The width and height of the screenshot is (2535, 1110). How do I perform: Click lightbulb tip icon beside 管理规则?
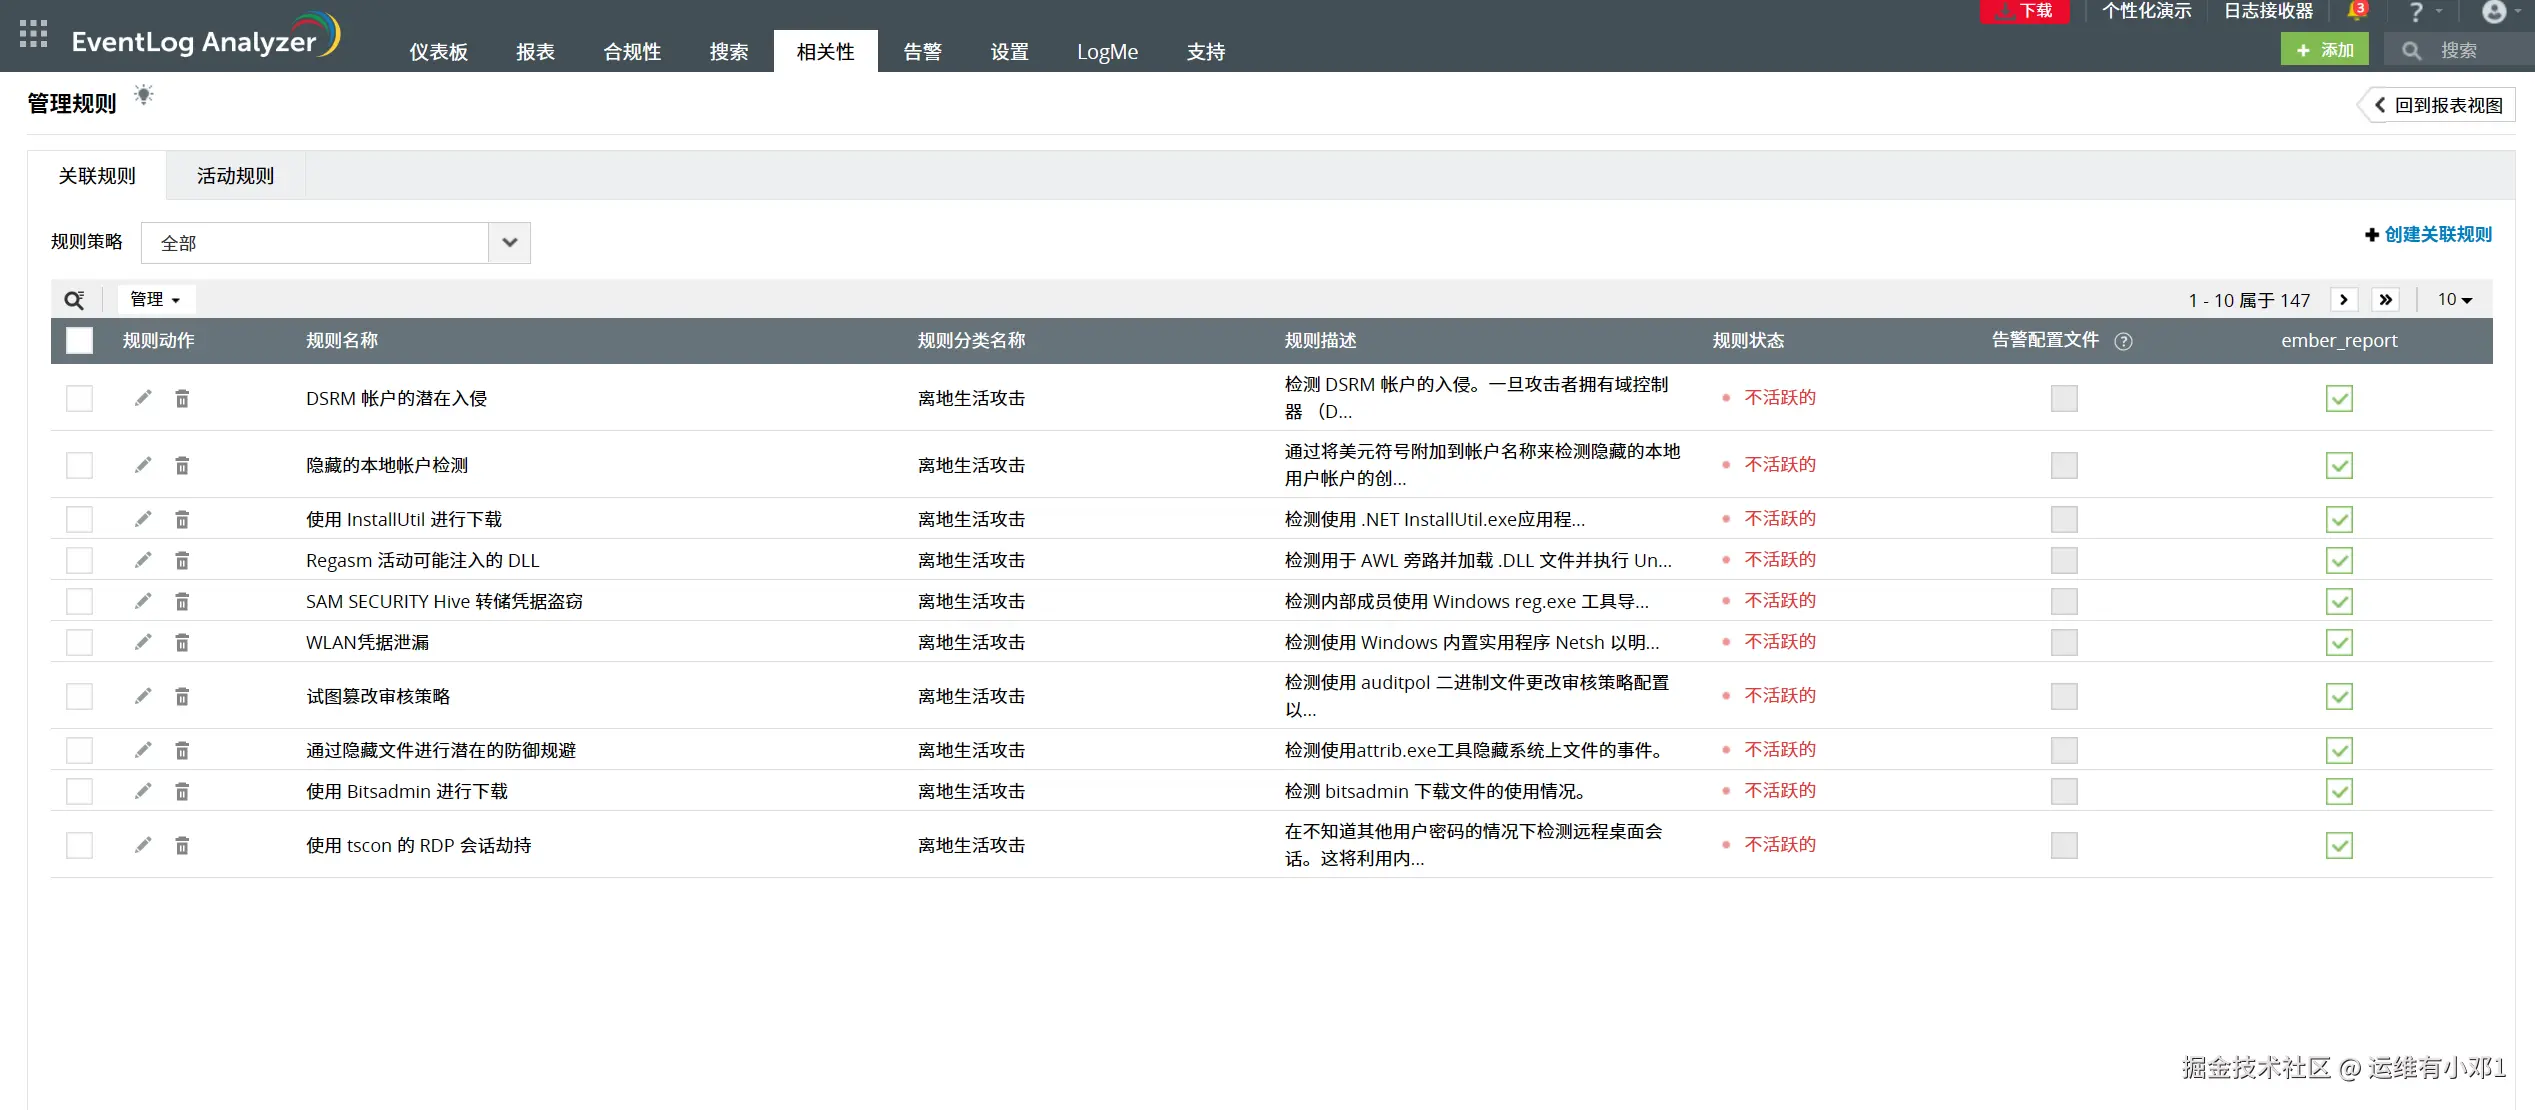(x=144, y=96)
